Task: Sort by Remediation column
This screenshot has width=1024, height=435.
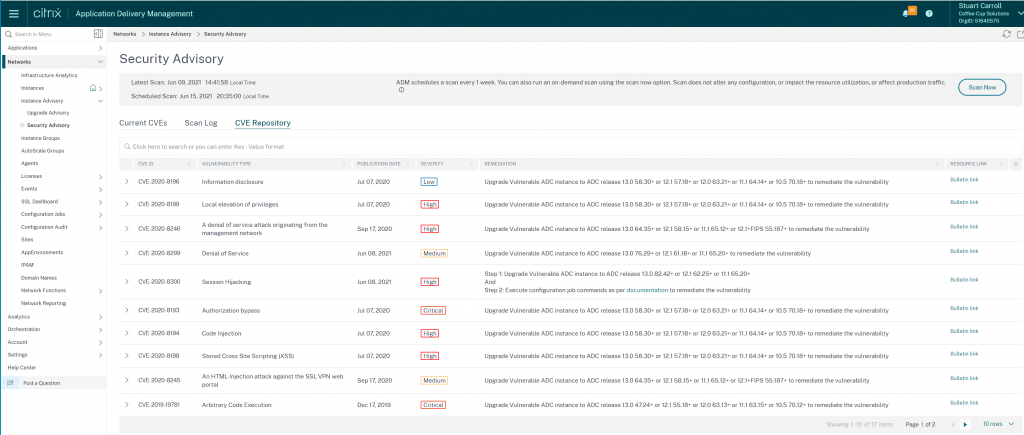Action: tap(939, 164)
